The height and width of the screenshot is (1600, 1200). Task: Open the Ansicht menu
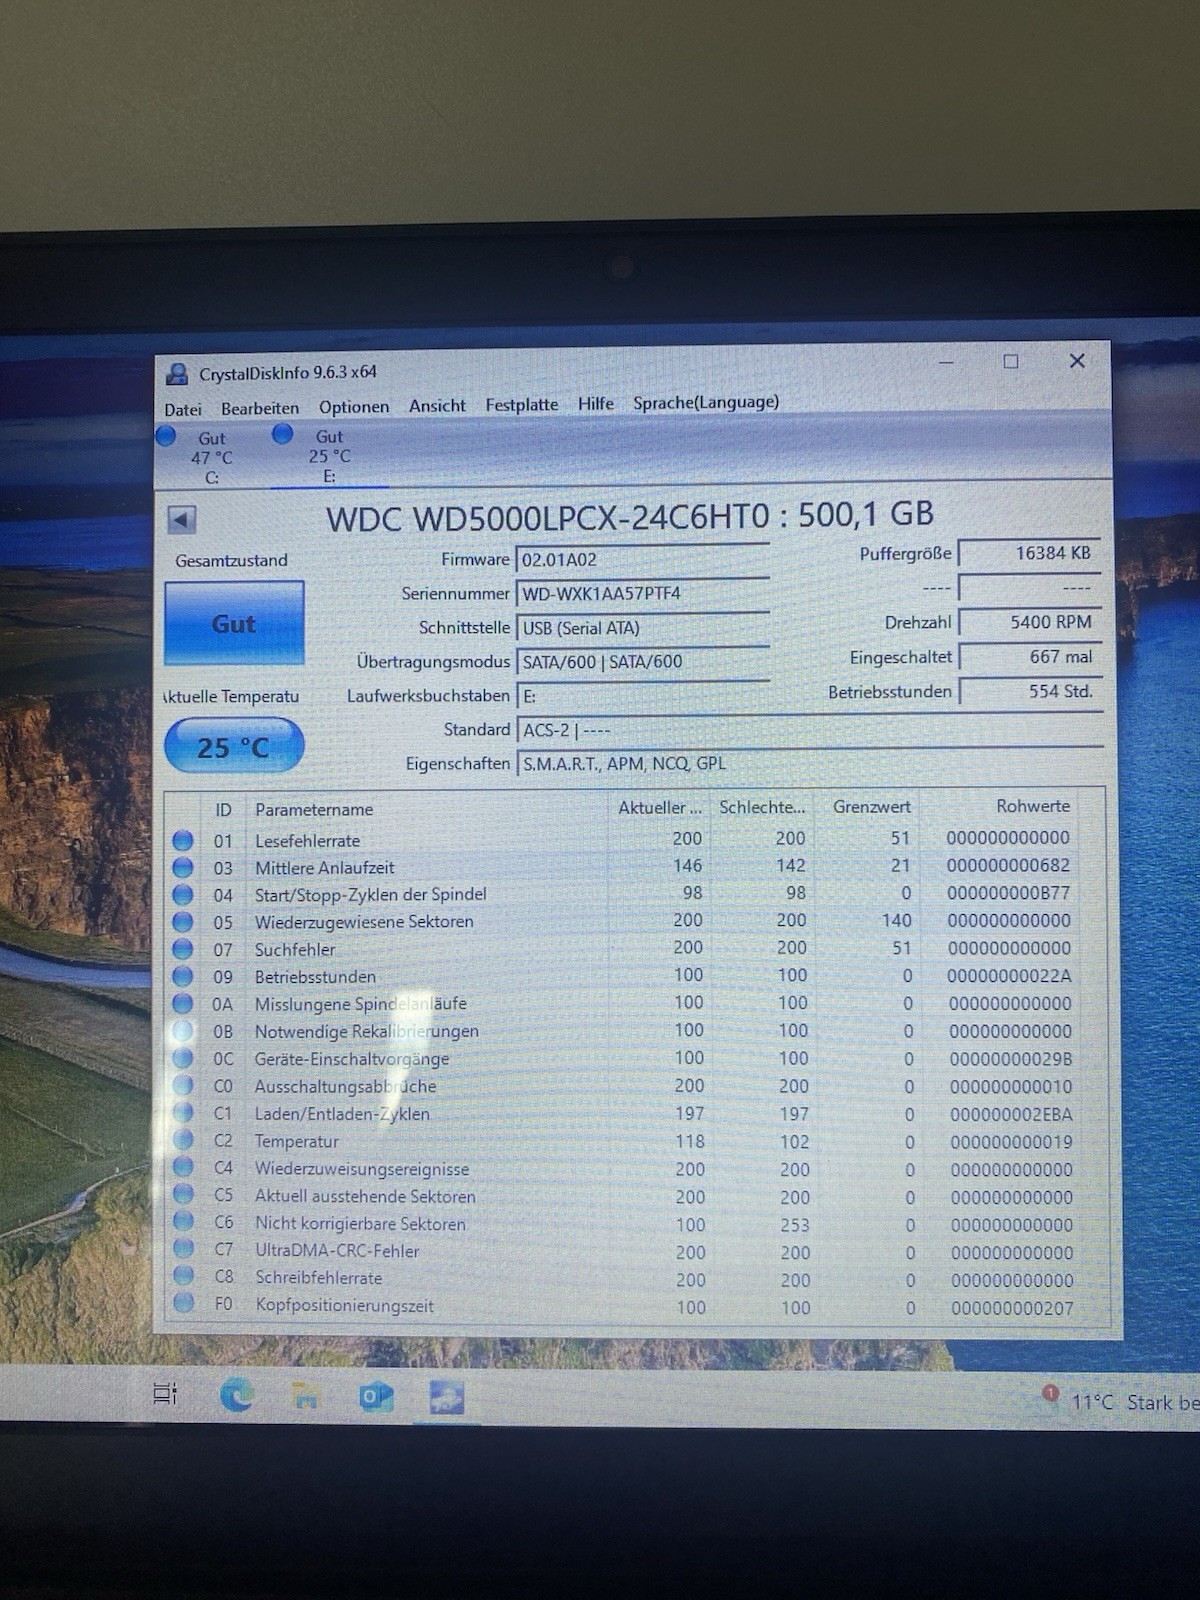tap(437, 406)
